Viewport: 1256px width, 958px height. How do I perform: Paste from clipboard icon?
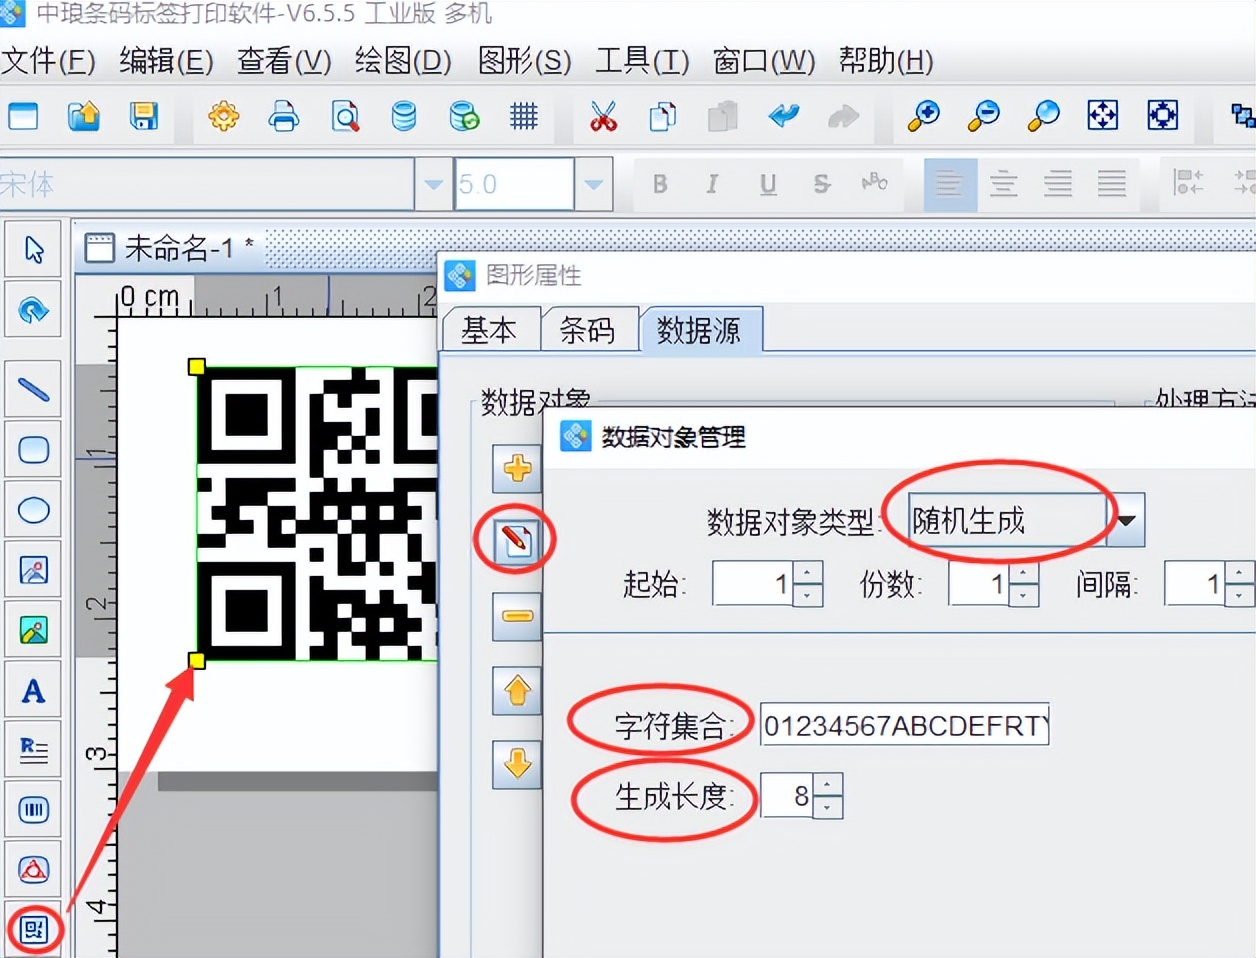pos(723,117)
